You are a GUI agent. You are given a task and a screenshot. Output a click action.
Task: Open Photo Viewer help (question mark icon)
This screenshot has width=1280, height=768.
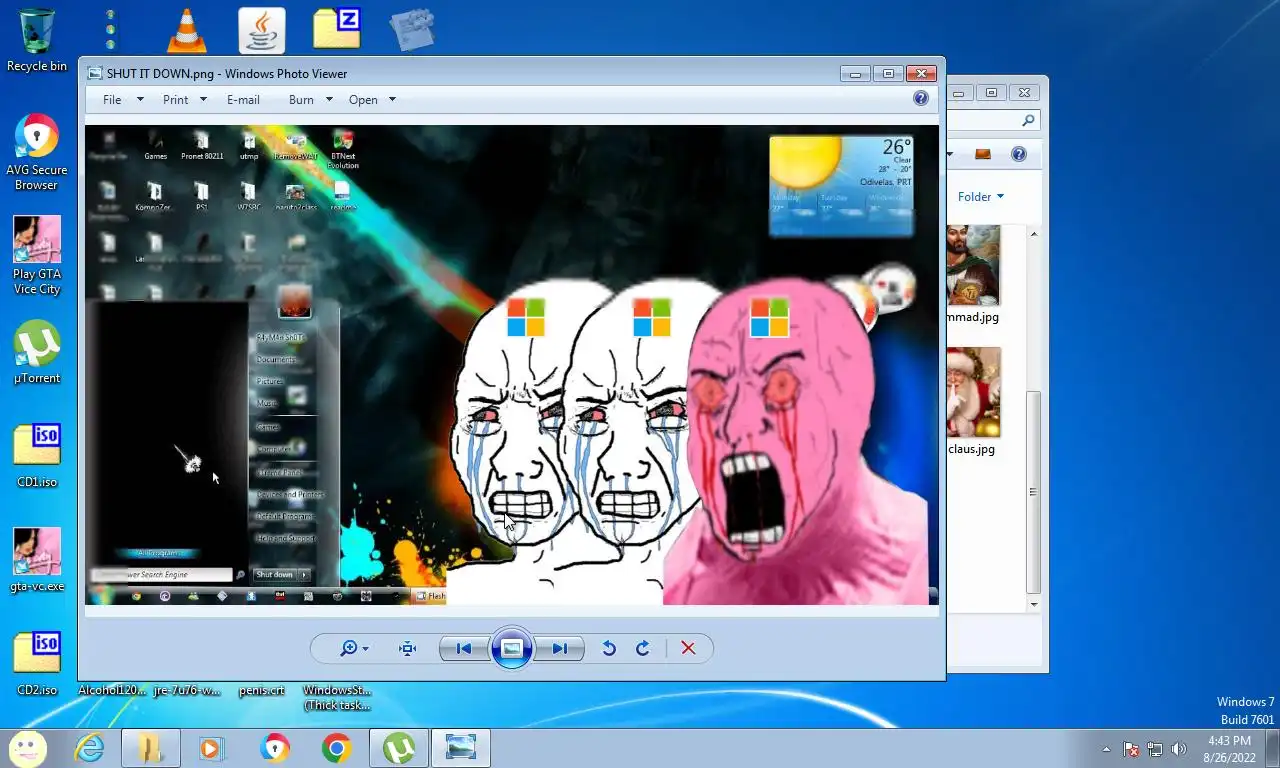921,98
